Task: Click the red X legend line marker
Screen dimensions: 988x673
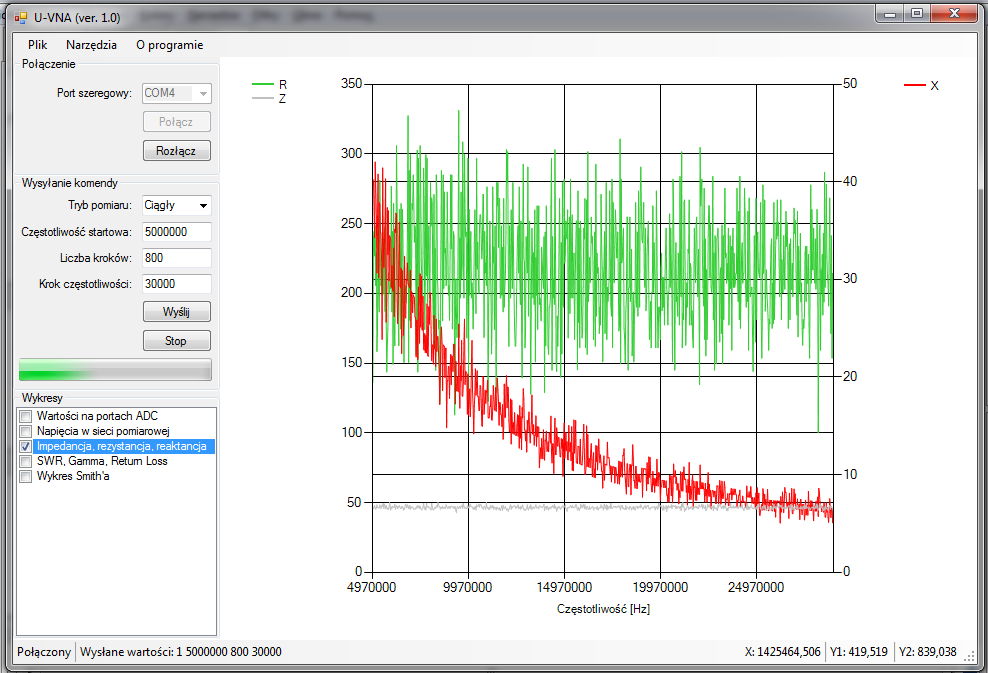Action: 914,86
